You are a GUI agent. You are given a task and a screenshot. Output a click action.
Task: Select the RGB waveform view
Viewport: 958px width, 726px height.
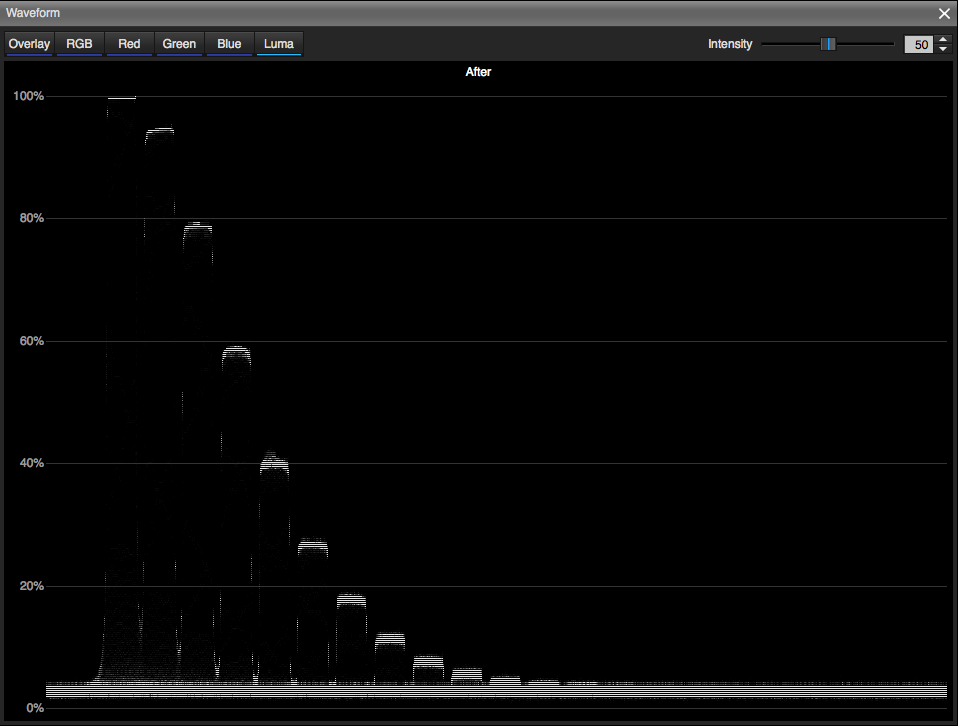click(79, 44)
